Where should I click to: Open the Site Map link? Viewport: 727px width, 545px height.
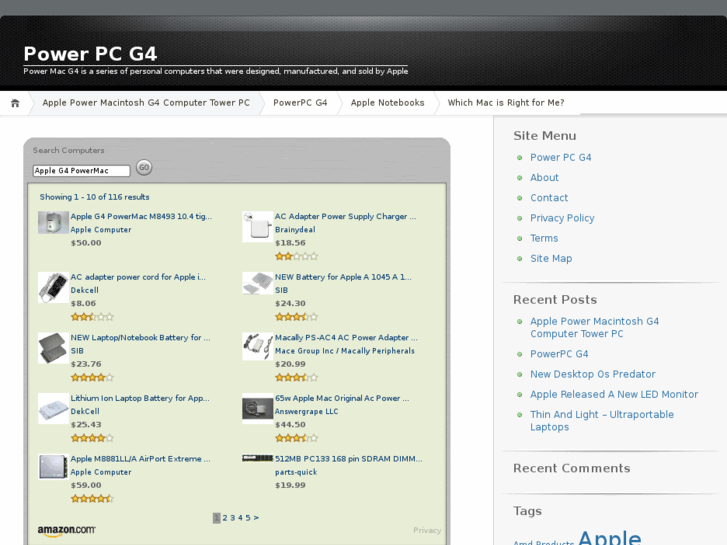(551, 258)
